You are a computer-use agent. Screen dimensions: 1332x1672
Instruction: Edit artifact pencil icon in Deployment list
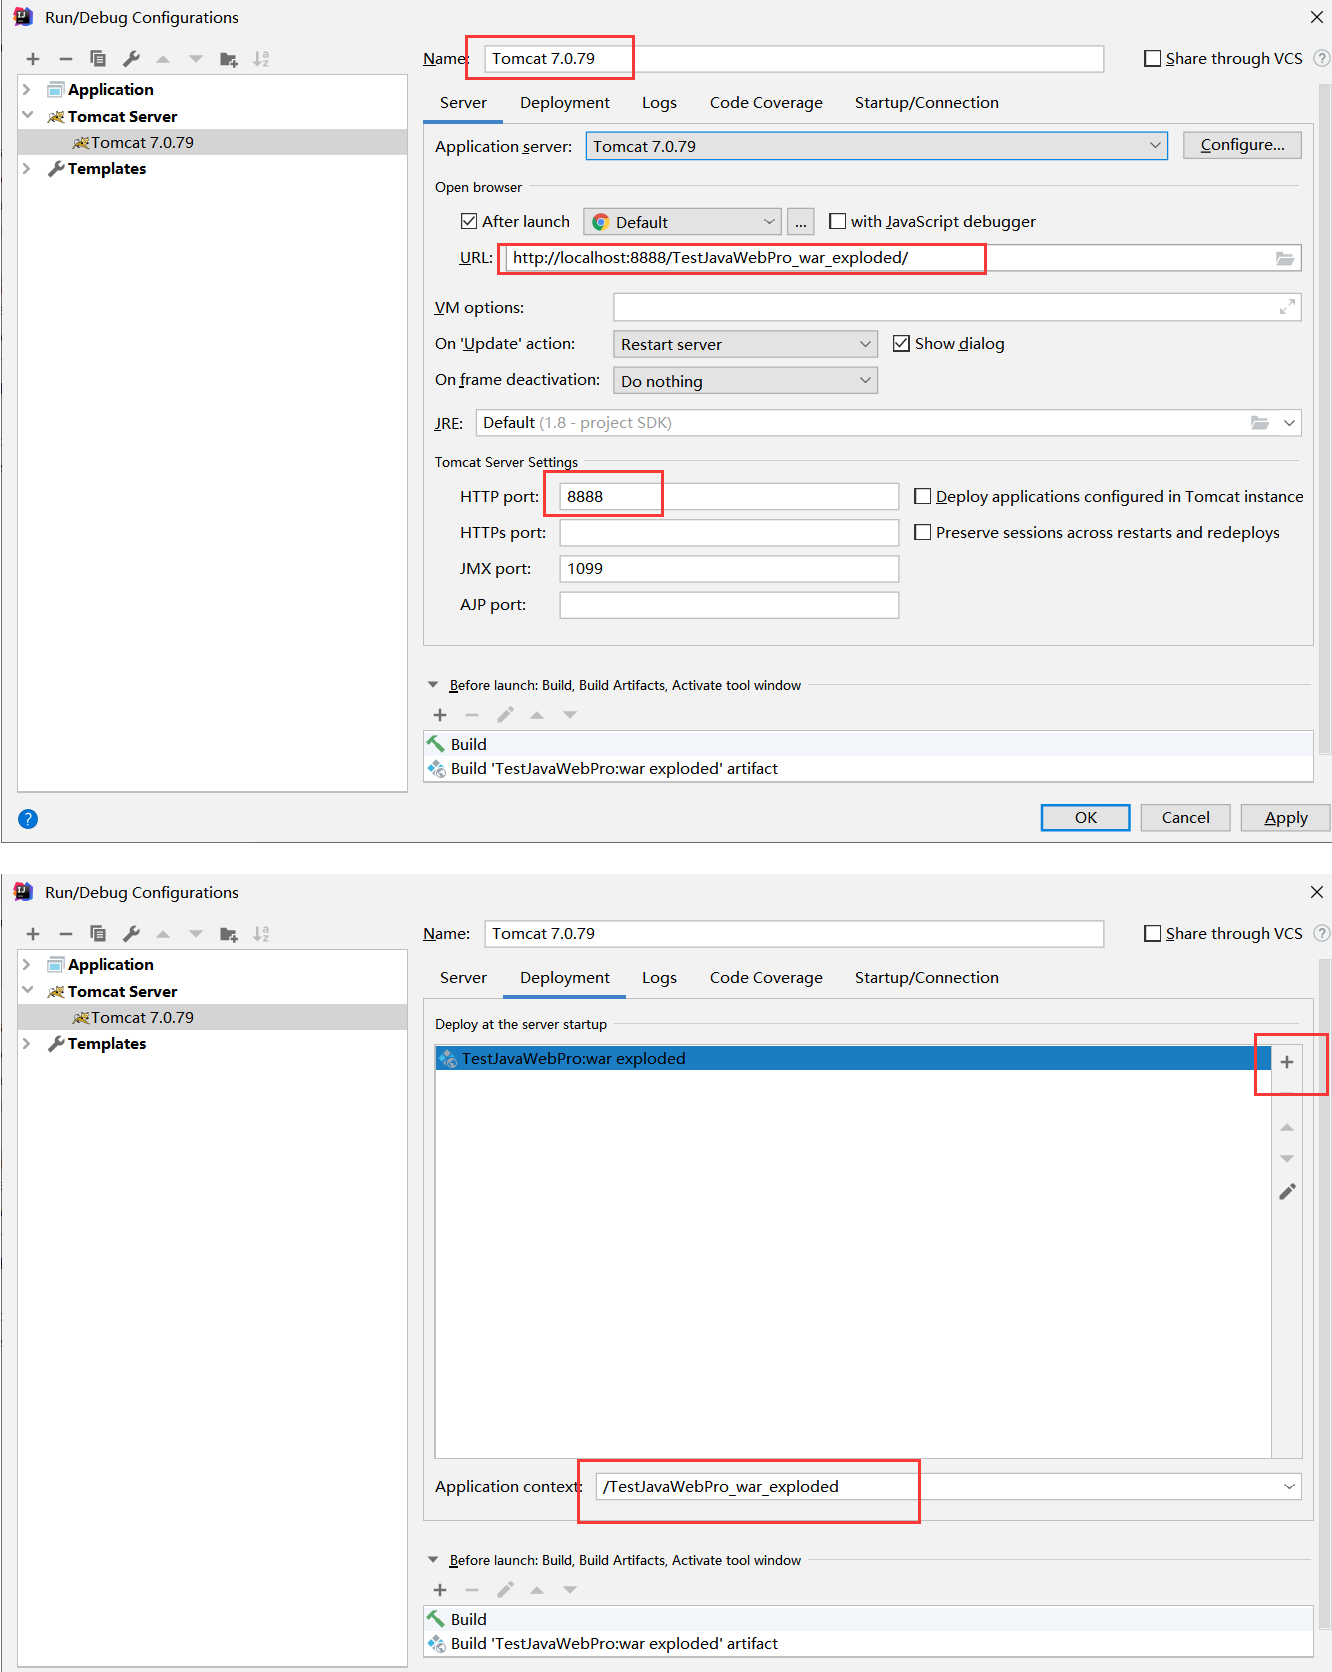(x=1287, y=1191)
